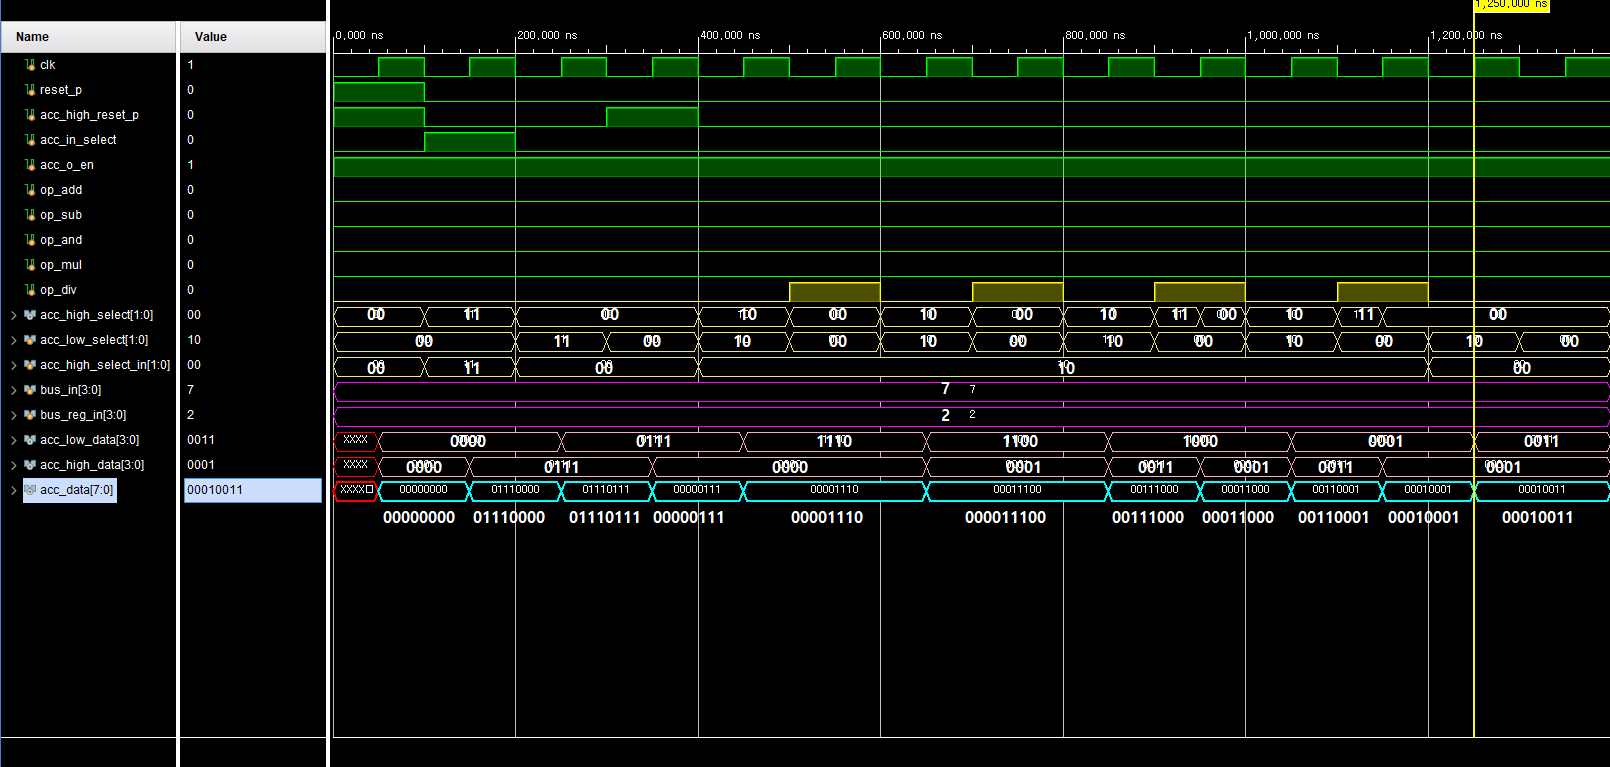Click the annotation text 01110111 below waveforms
Screen dimensions: 1610x767
604,518
